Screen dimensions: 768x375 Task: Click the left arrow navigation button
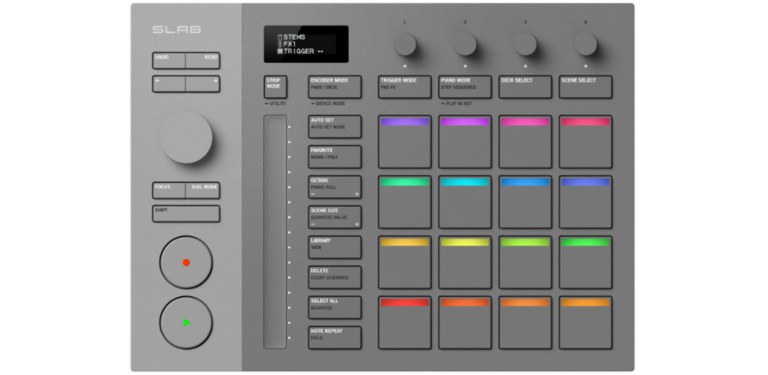[169, 84]
